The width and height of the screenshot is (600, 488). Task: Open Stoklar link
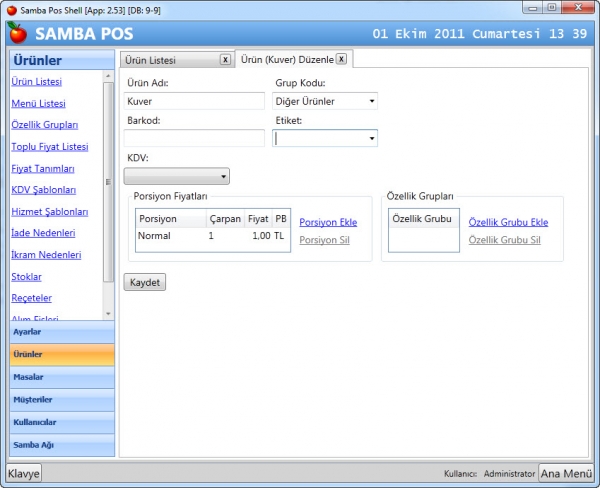[26, 276]
